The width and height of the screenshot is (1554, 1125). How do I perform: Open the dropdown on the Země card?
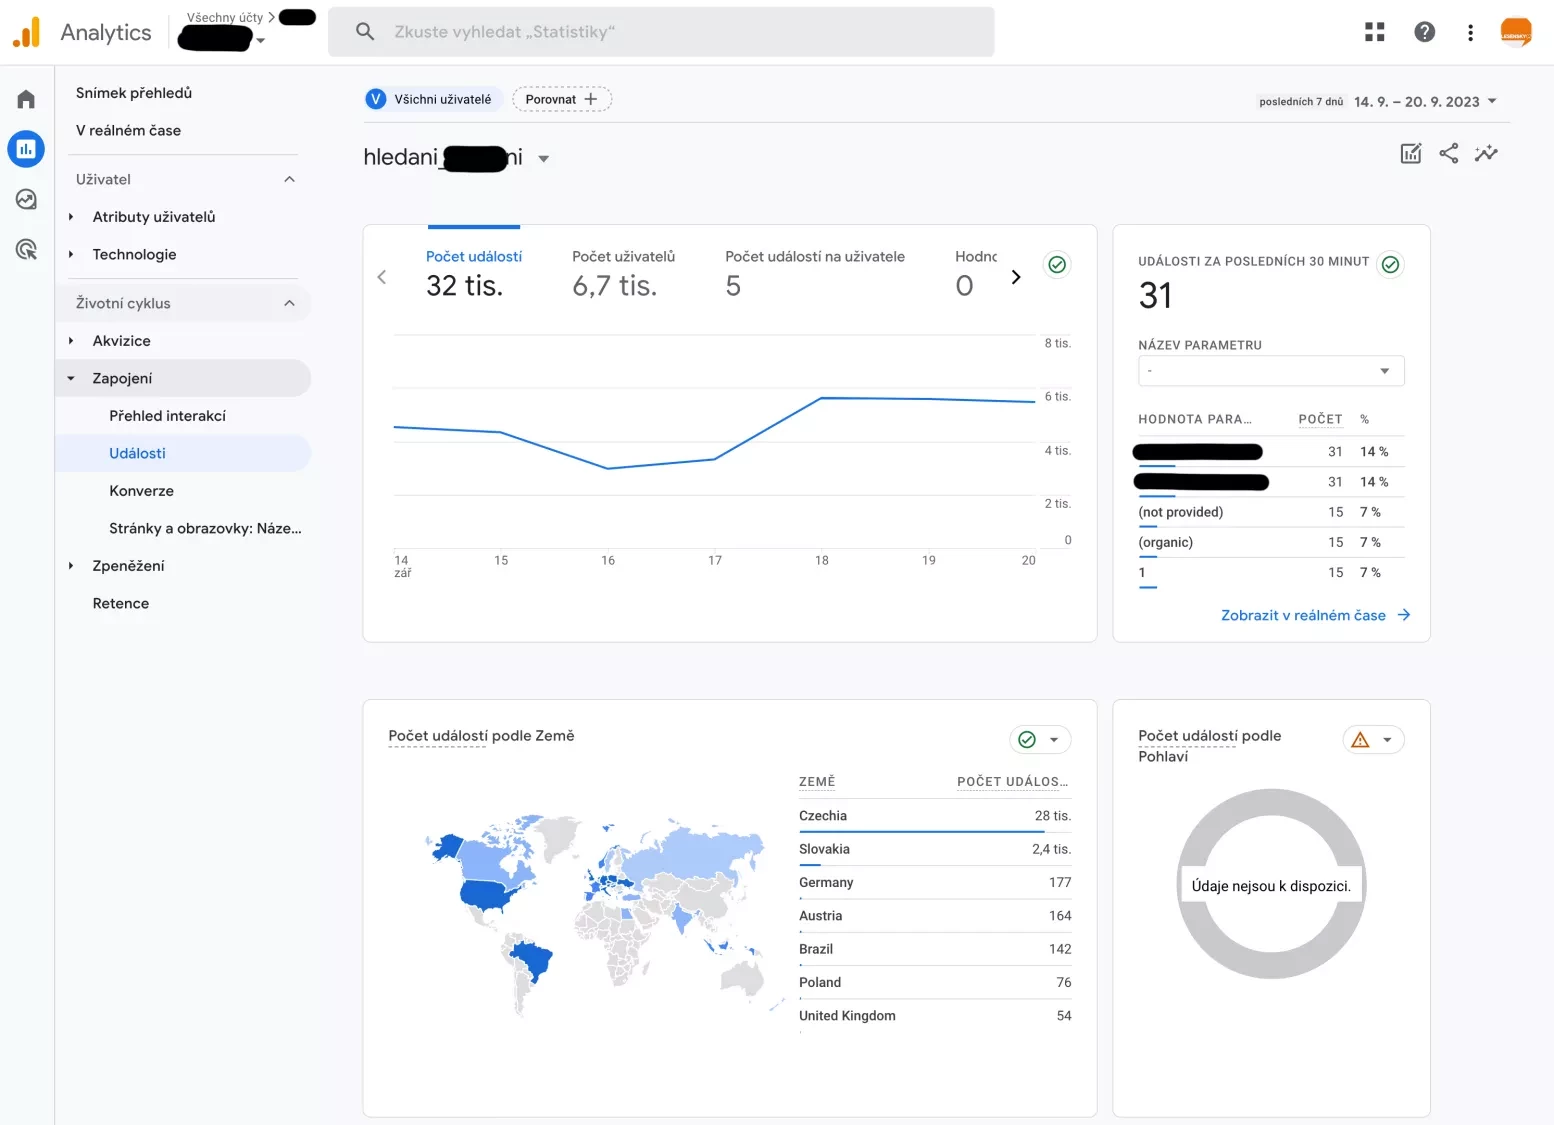(x=1054, y=740)
